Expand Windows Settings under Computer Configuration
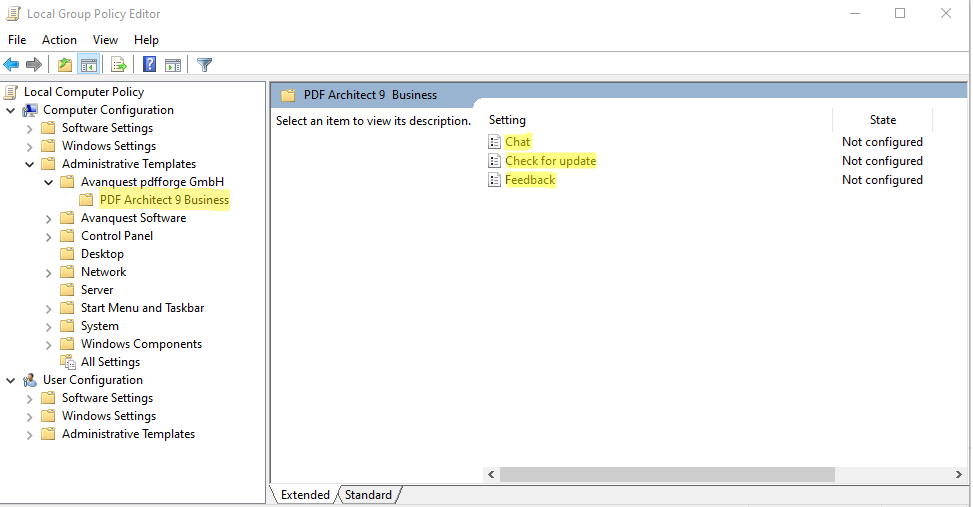 [x=29, y=147]
